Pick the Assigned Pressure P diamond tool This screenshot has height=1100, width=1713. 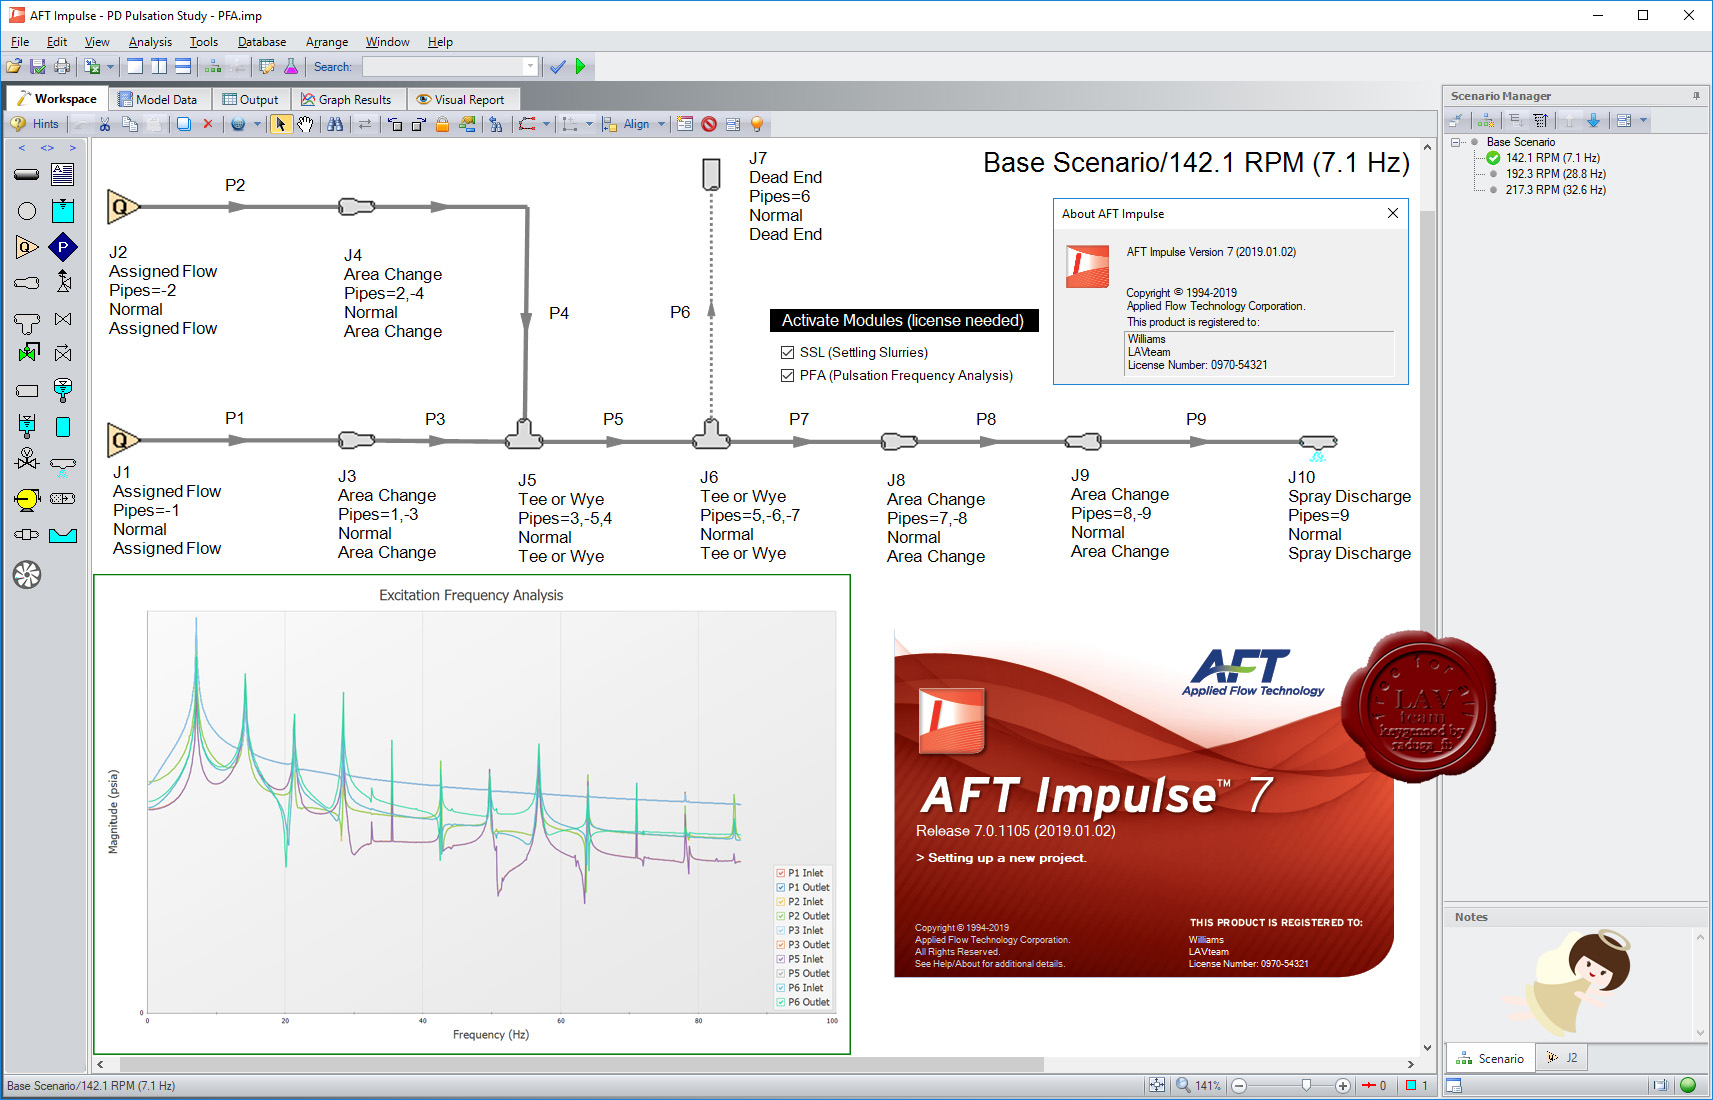point(63,247)
